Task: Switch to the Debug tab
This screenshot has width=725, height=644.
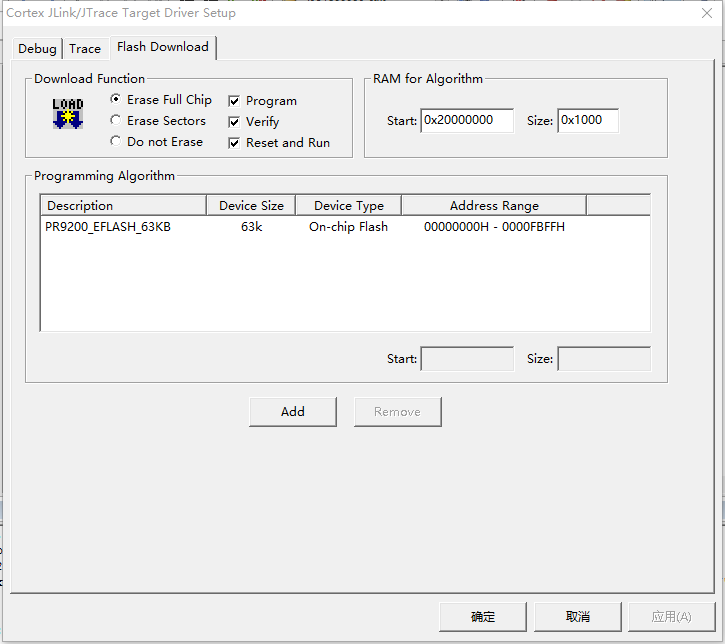Action: (x=37, y=49)
